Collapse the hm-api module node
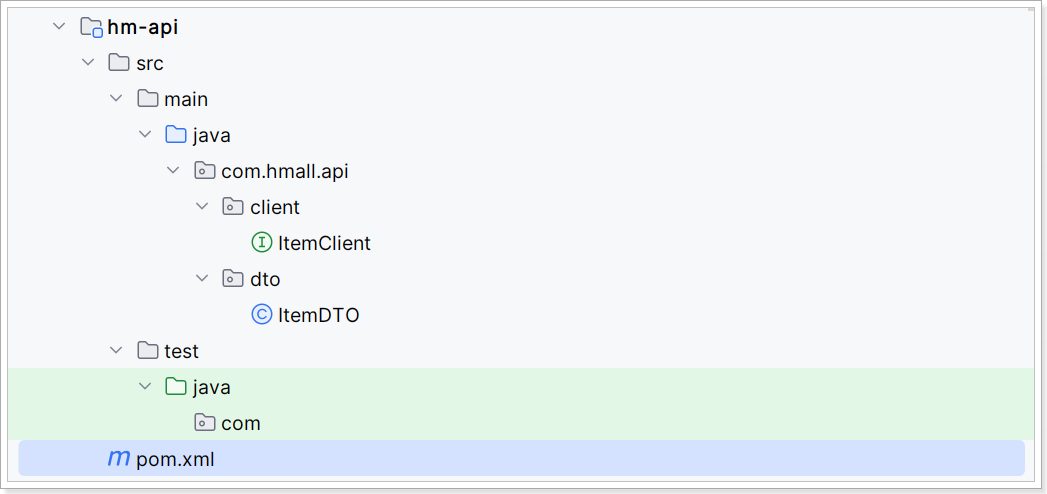Viewport: 1047px width, 494px height. [59, 27]
